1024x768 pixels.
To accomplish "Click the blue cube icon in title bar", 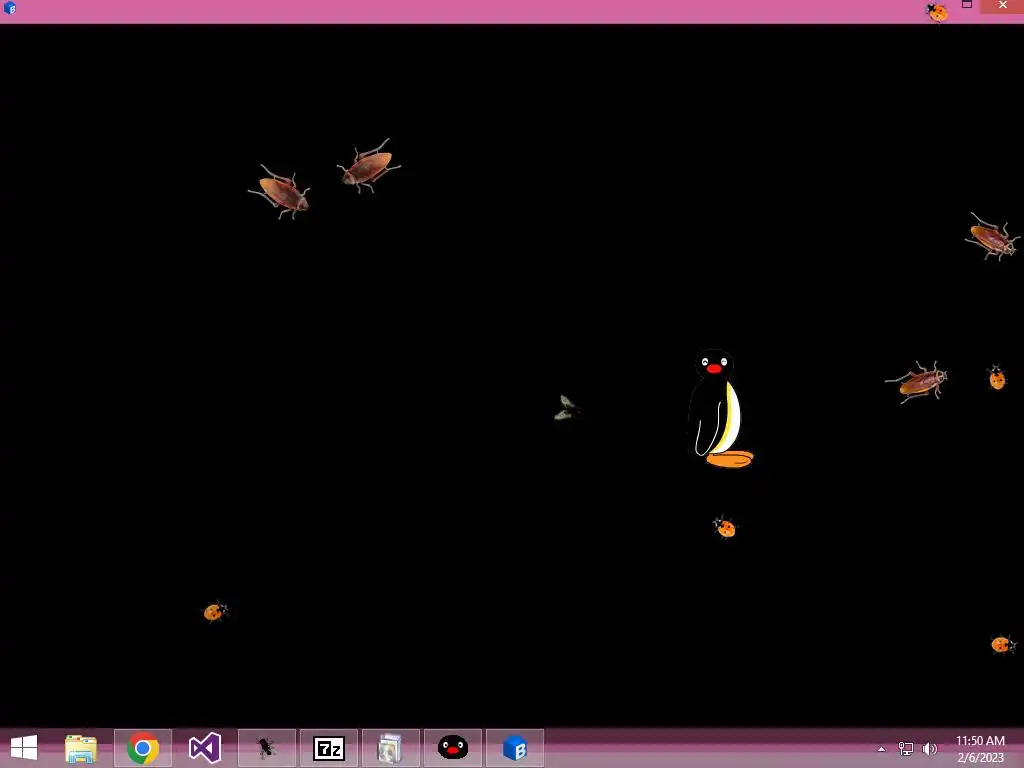I will [10, 8].
